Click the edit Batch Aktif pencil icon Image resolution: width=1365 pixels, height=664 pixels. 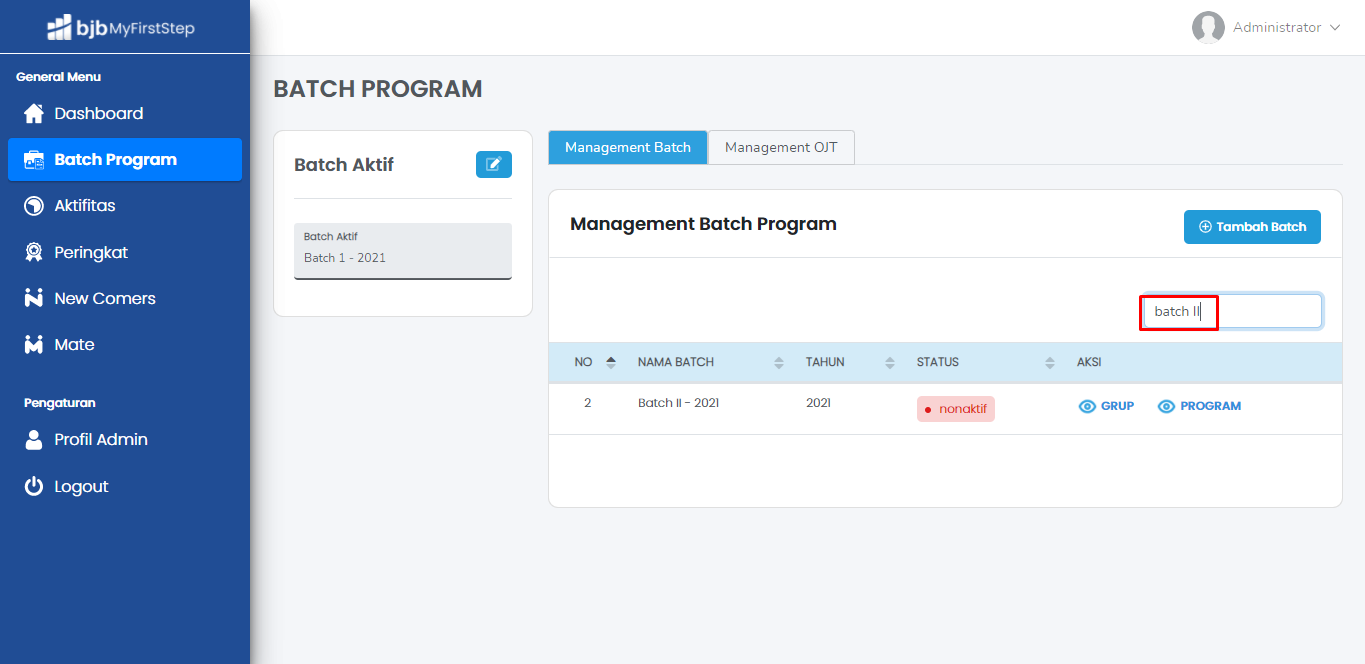point(493,165)
